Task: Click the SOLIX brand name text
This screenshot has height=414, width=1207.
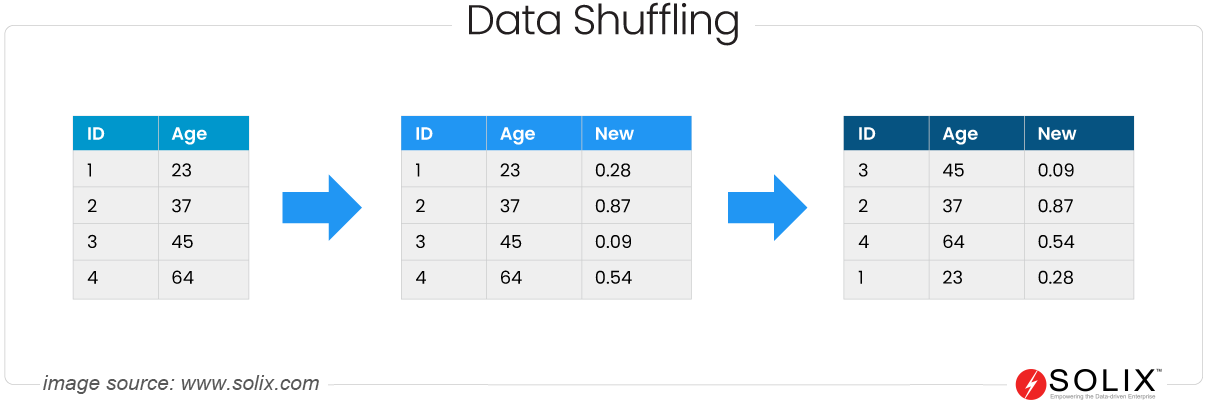Action: click(1101, 380)
